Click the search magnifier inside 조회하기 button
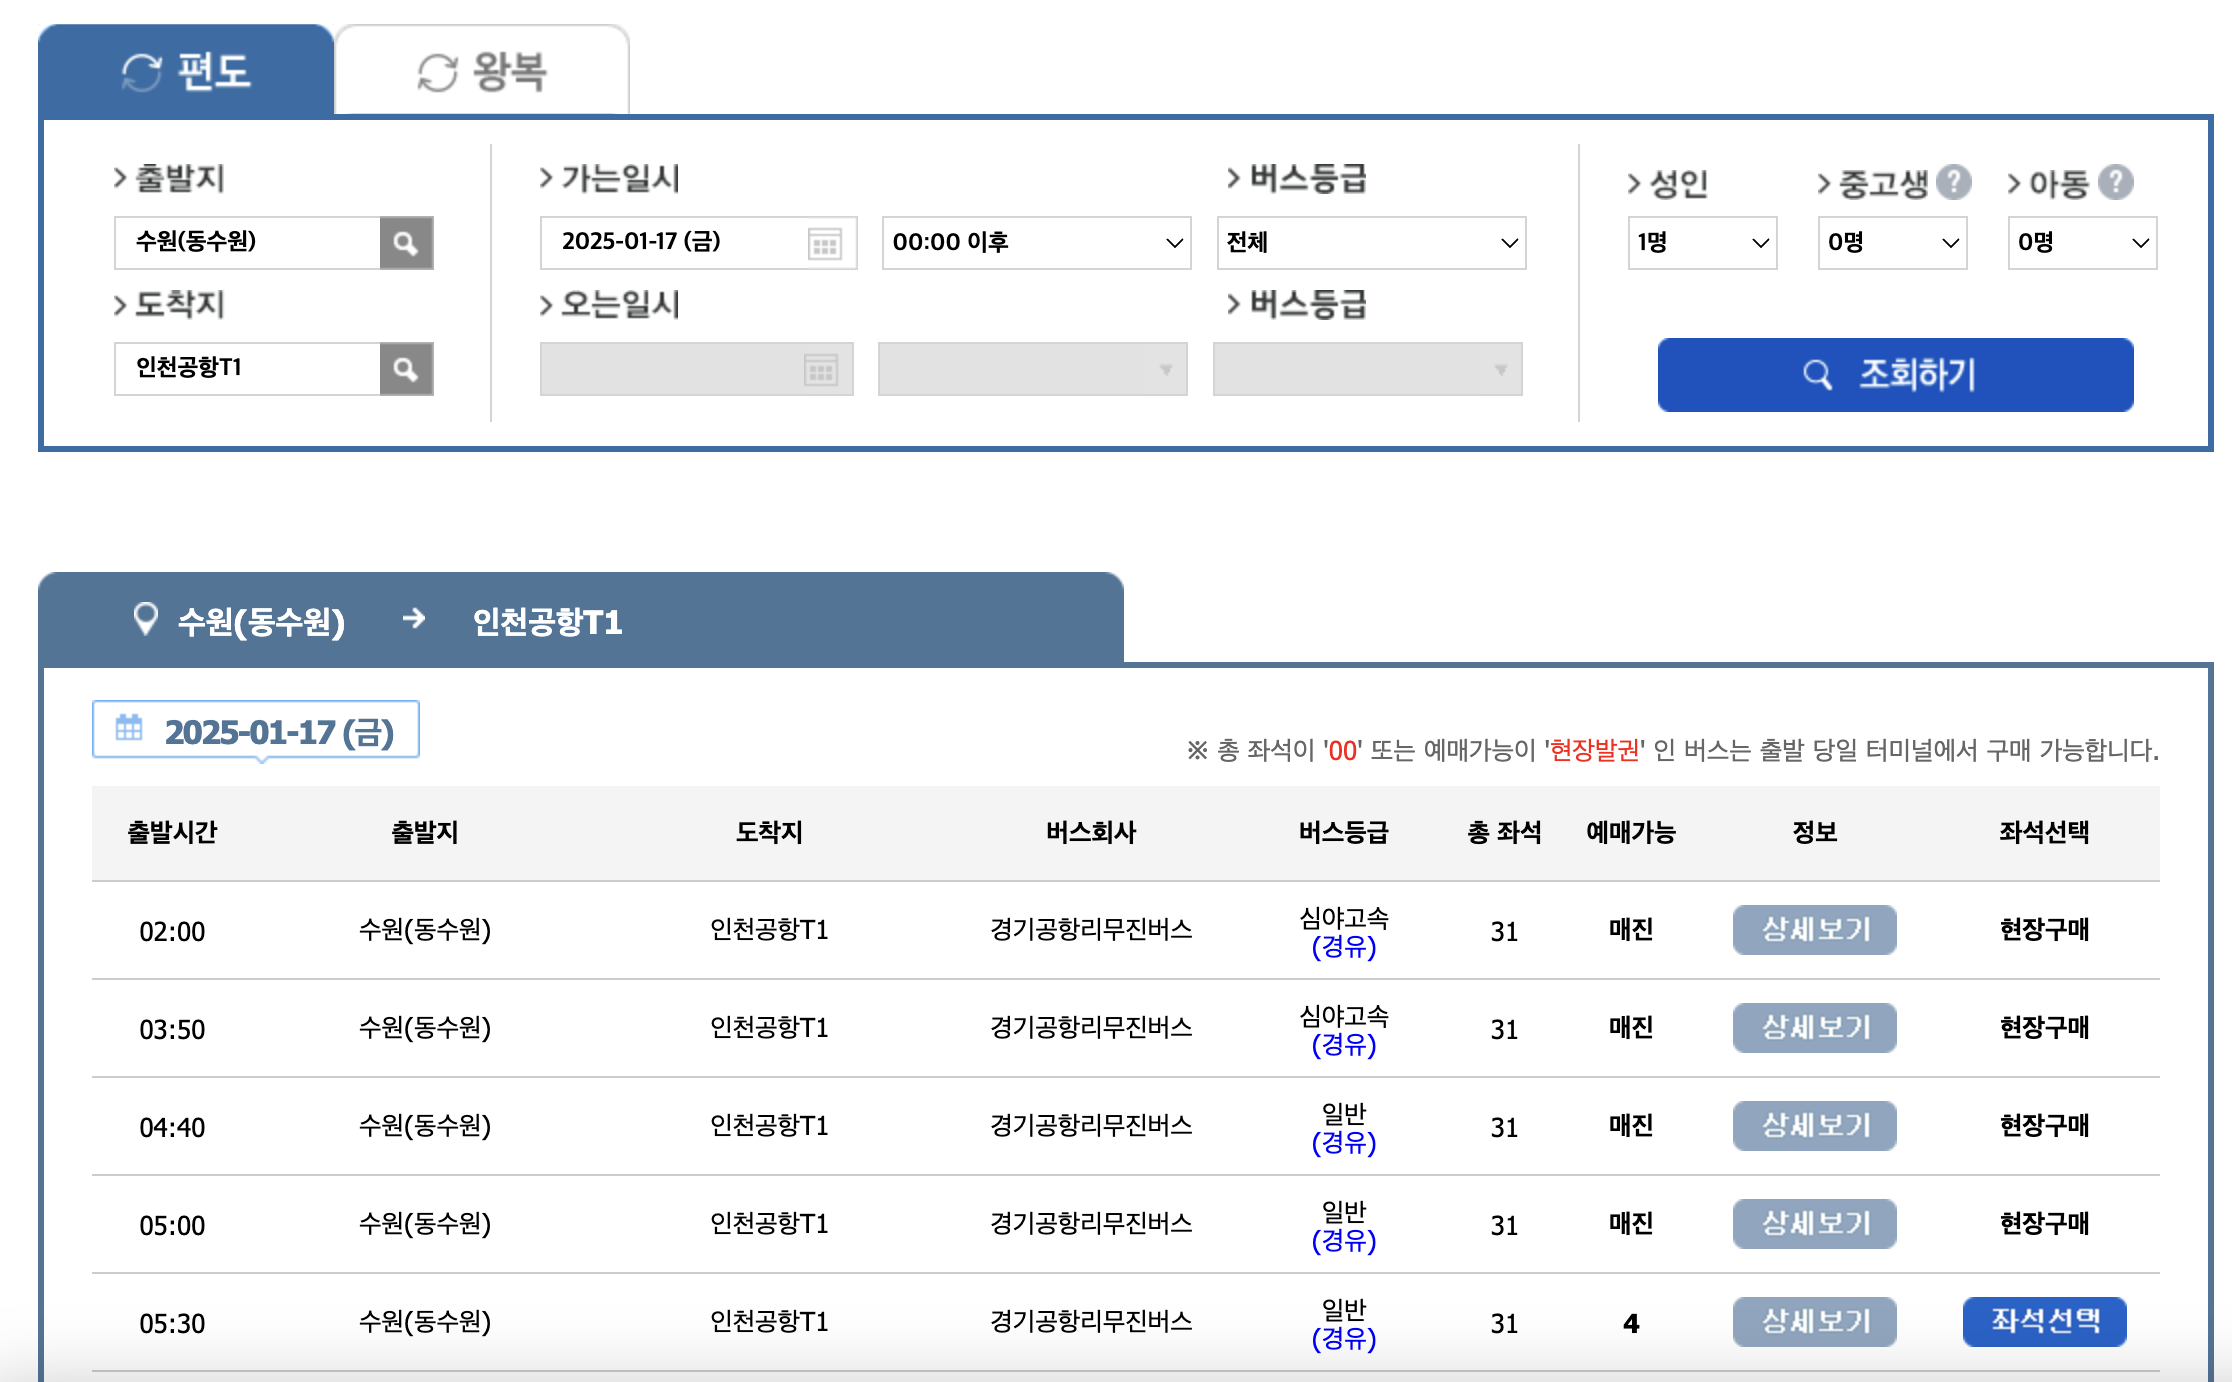Image resolution: width=2232 pixels, height=1382 pixels. coord(1817,375)
